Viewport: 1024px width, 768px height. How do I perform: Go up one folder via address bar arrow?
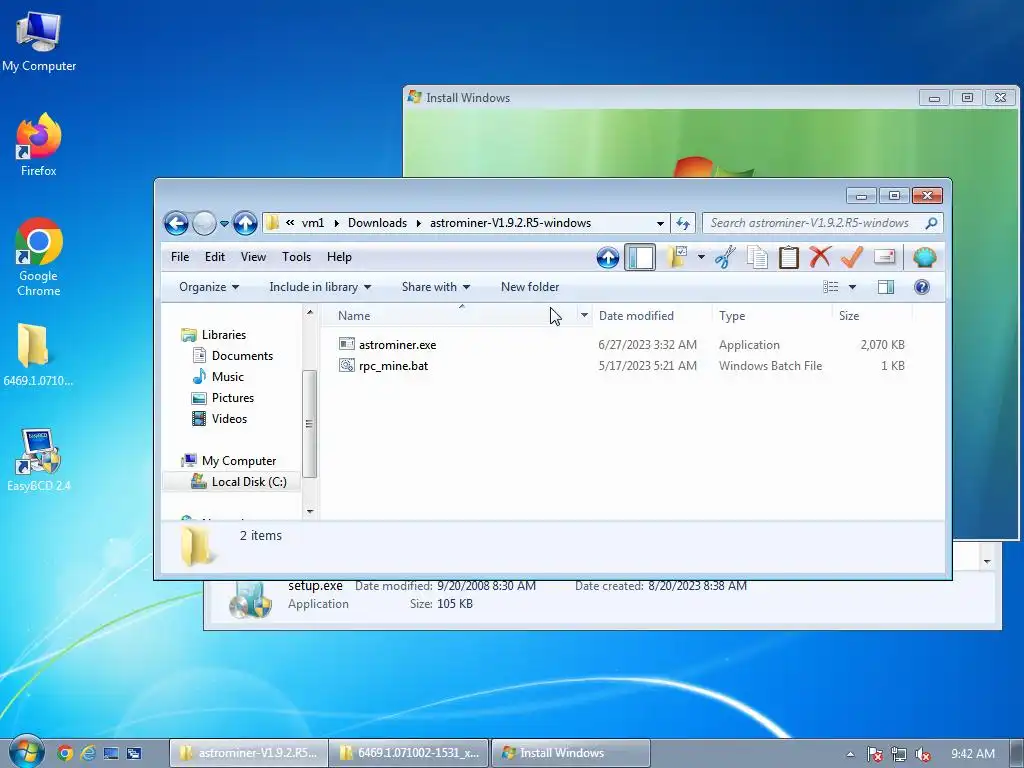coord(245,223)
